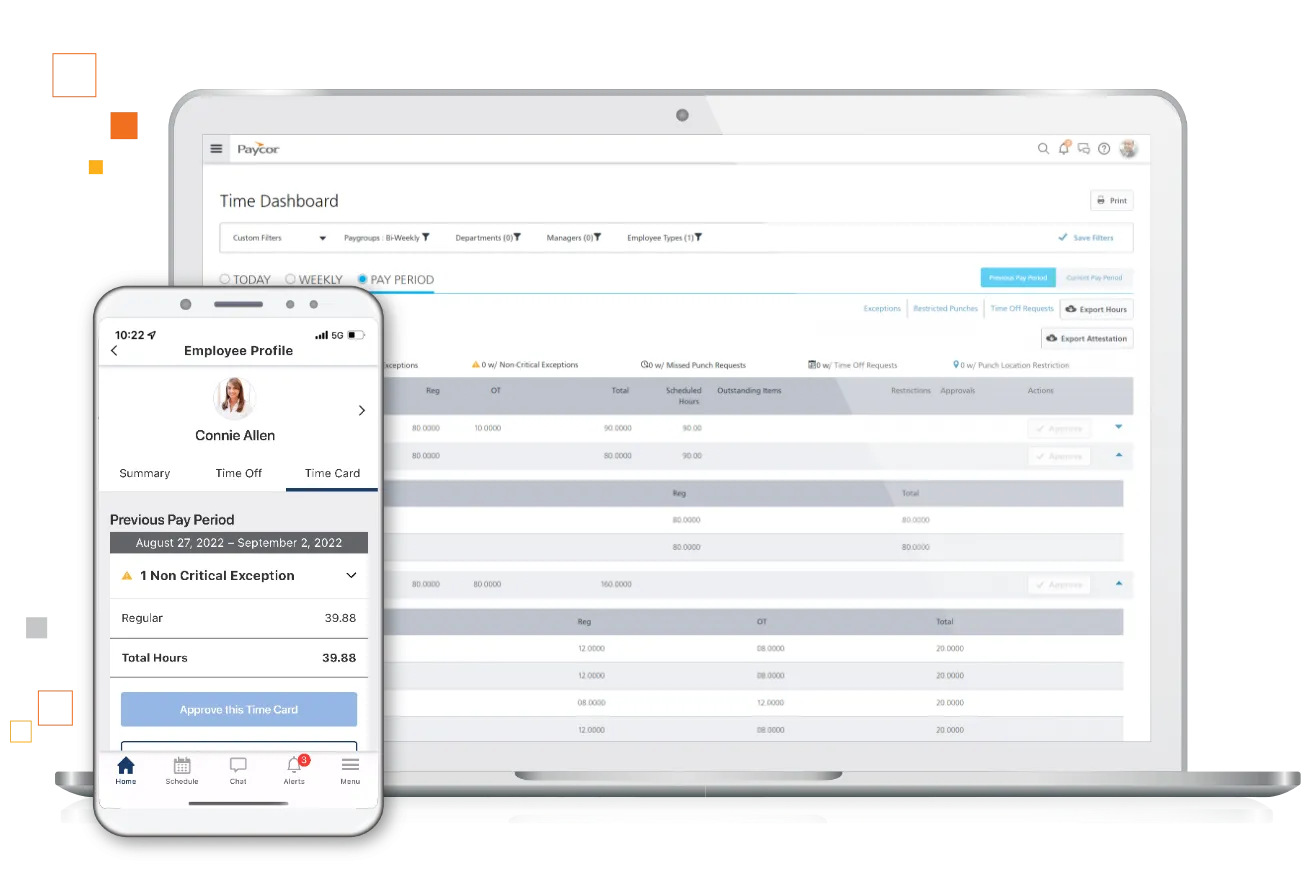Screen dimensions: 1310x884
Task: Open Home in the phone bottom bar
Action: 126,770
